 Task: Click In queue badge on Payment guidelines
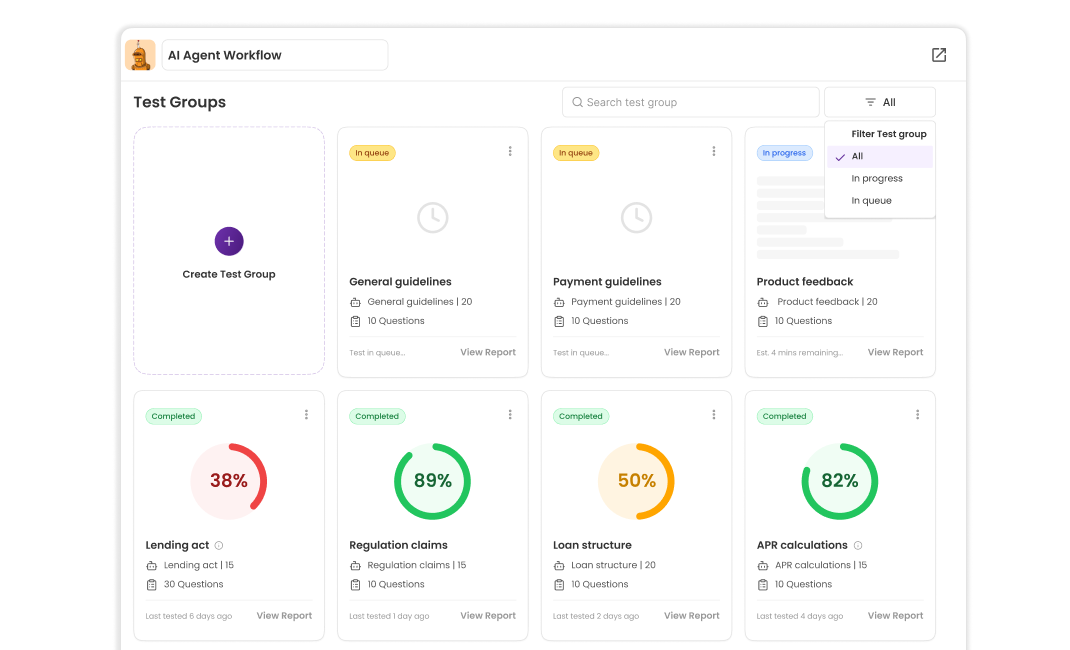tap(576, 153)
